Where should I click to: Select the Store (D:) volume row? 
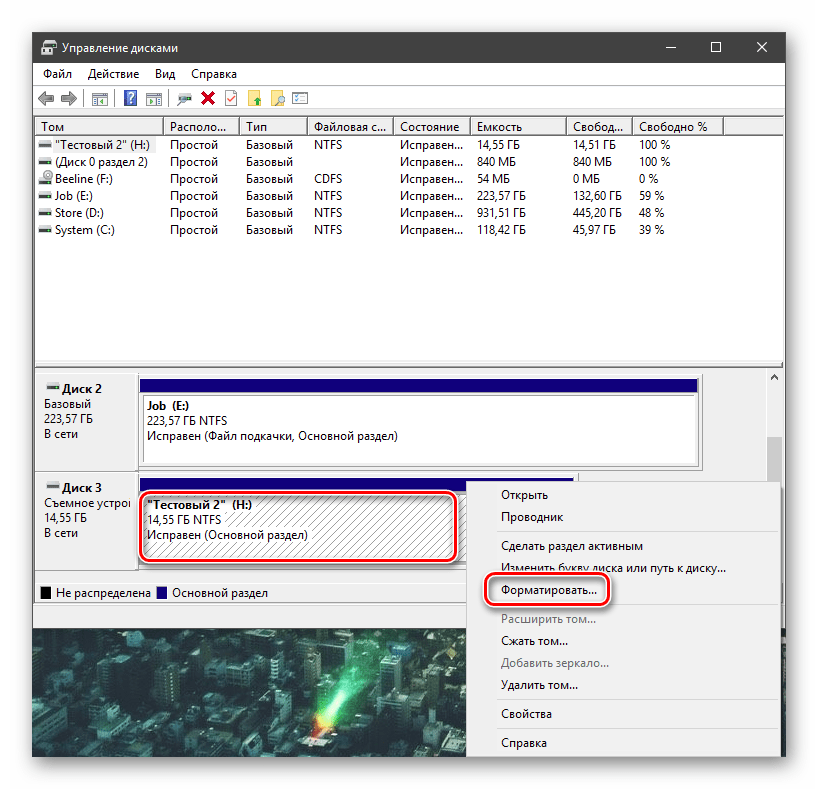click(x=409, y=213)
